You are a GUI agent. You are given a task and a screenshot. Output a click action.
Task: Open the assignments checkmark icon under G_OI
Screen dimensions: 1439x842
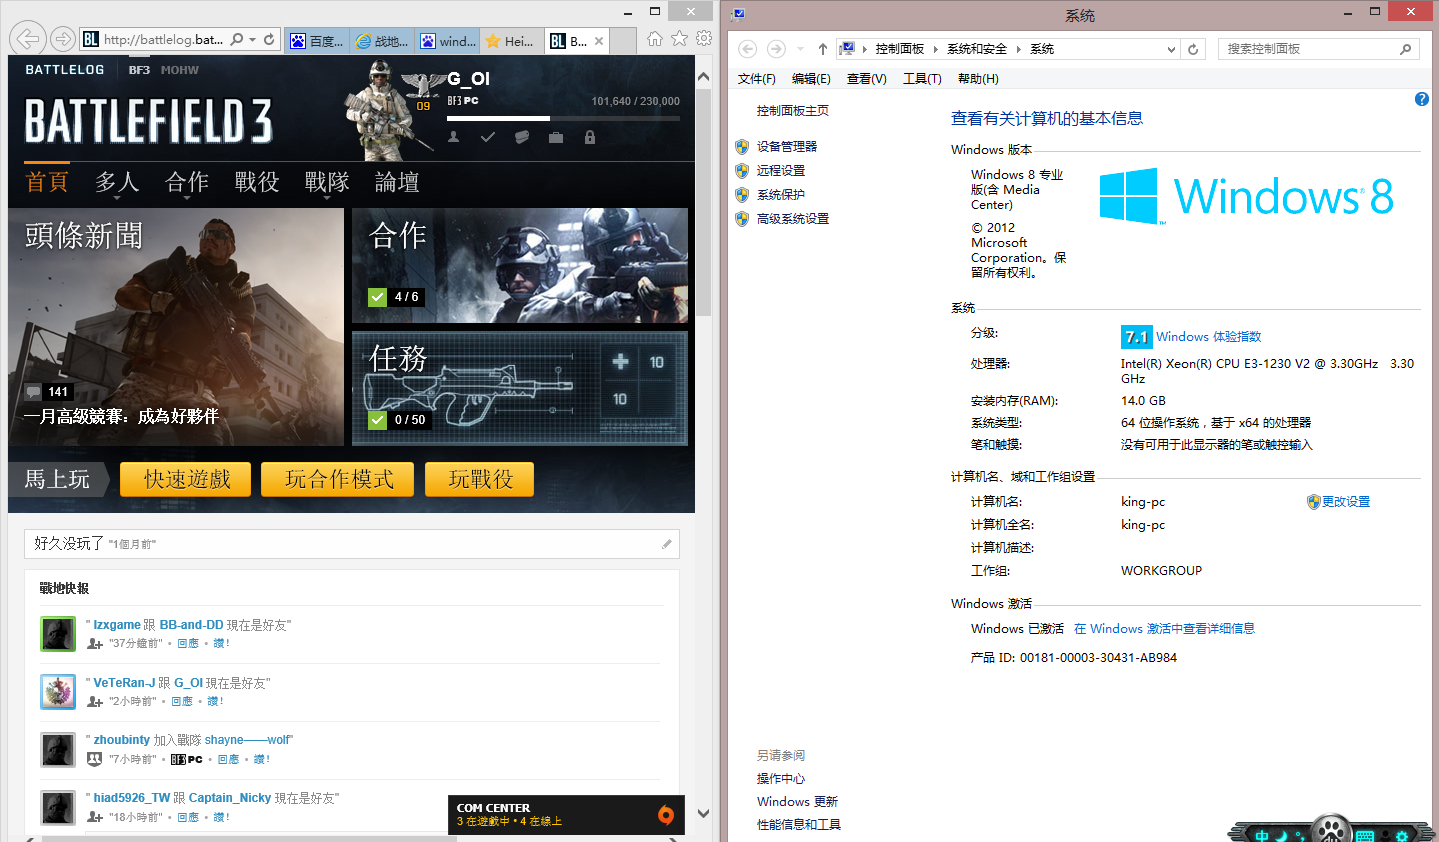coord(488,137)
